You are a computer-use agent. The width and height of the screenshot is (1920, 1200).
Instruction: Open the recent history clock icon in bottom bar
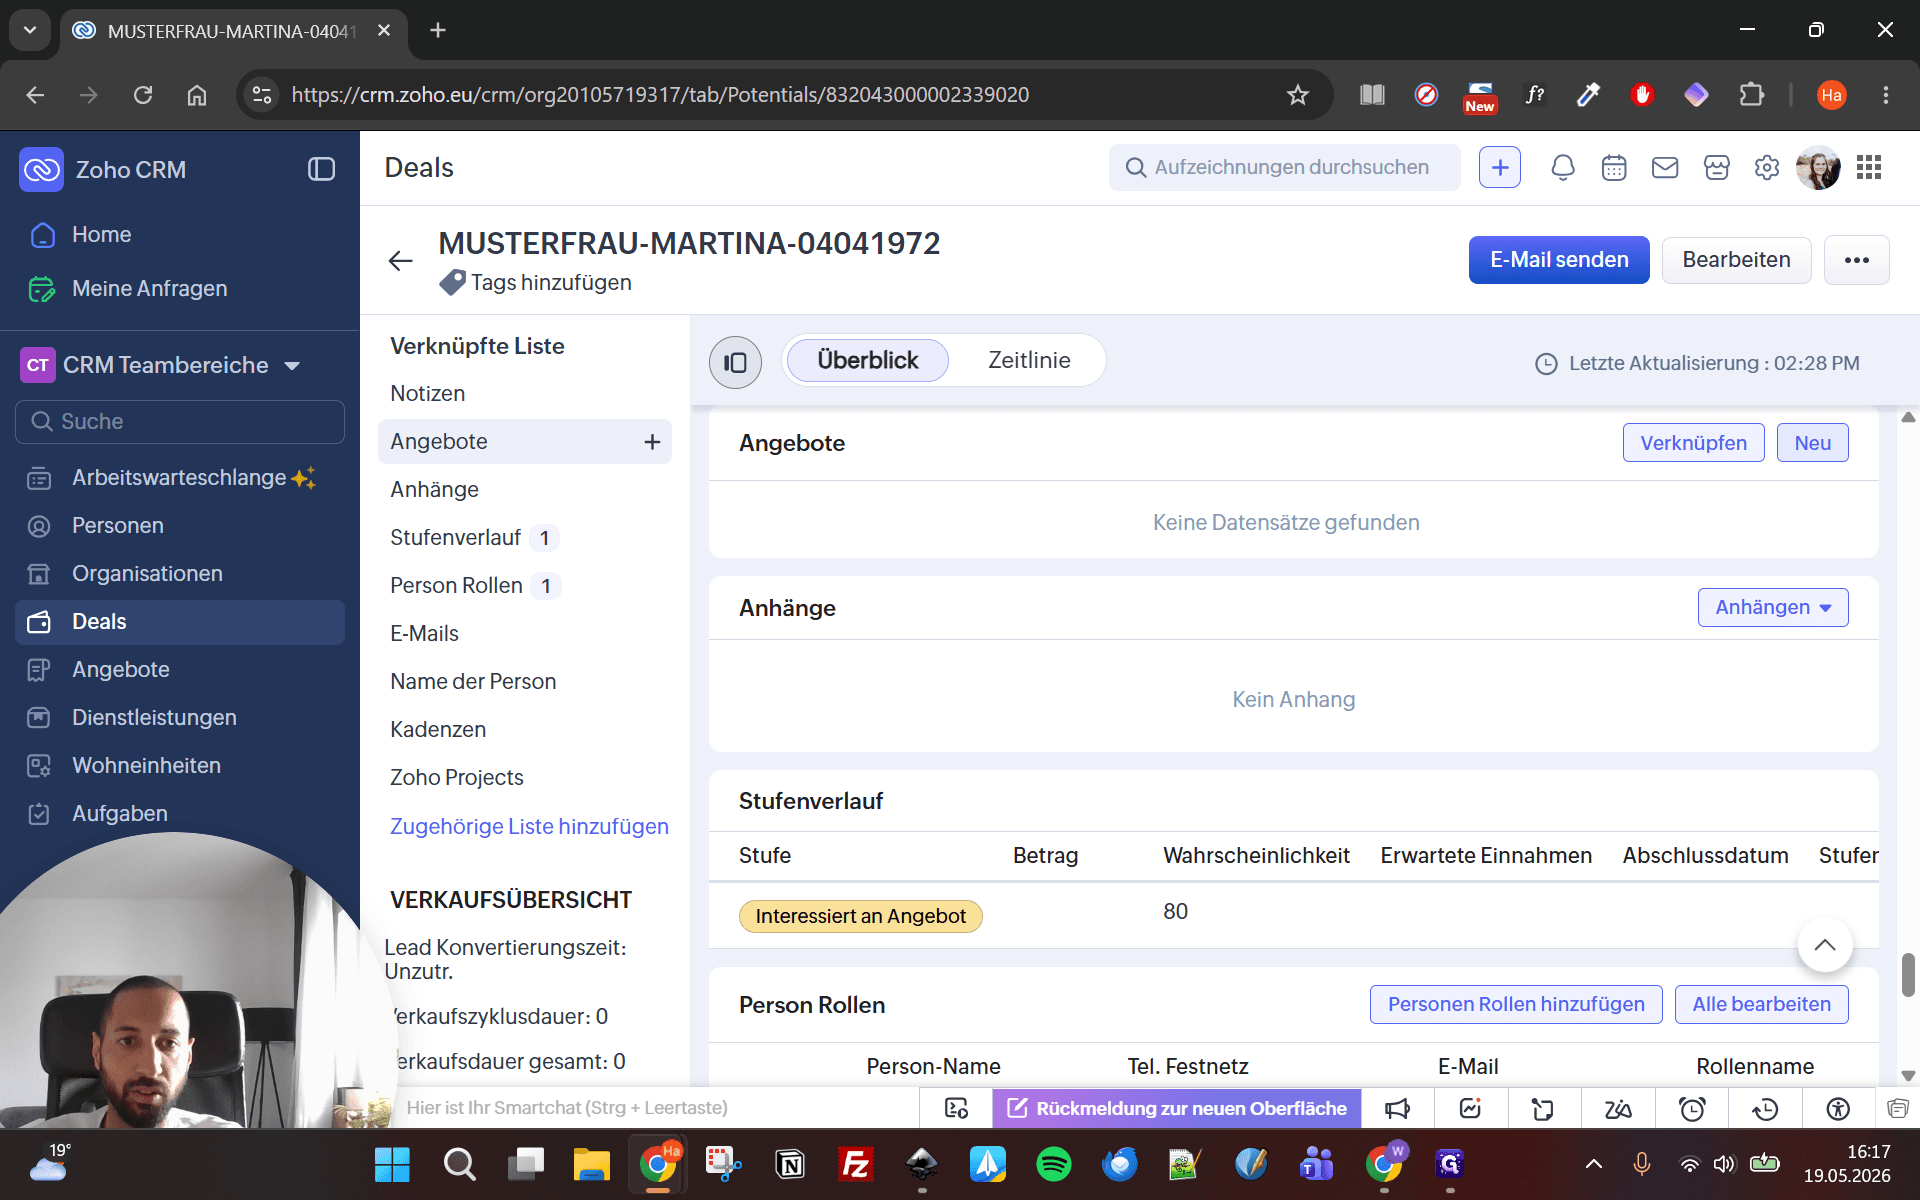1765,1108
